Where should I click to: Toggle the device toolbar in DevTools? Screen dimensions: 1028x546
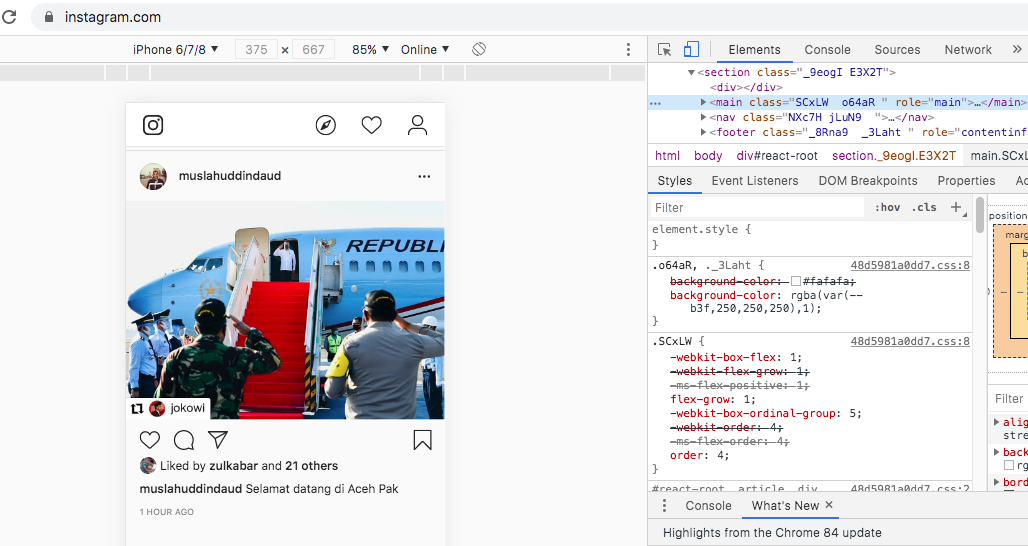click(x=691, y=49)
